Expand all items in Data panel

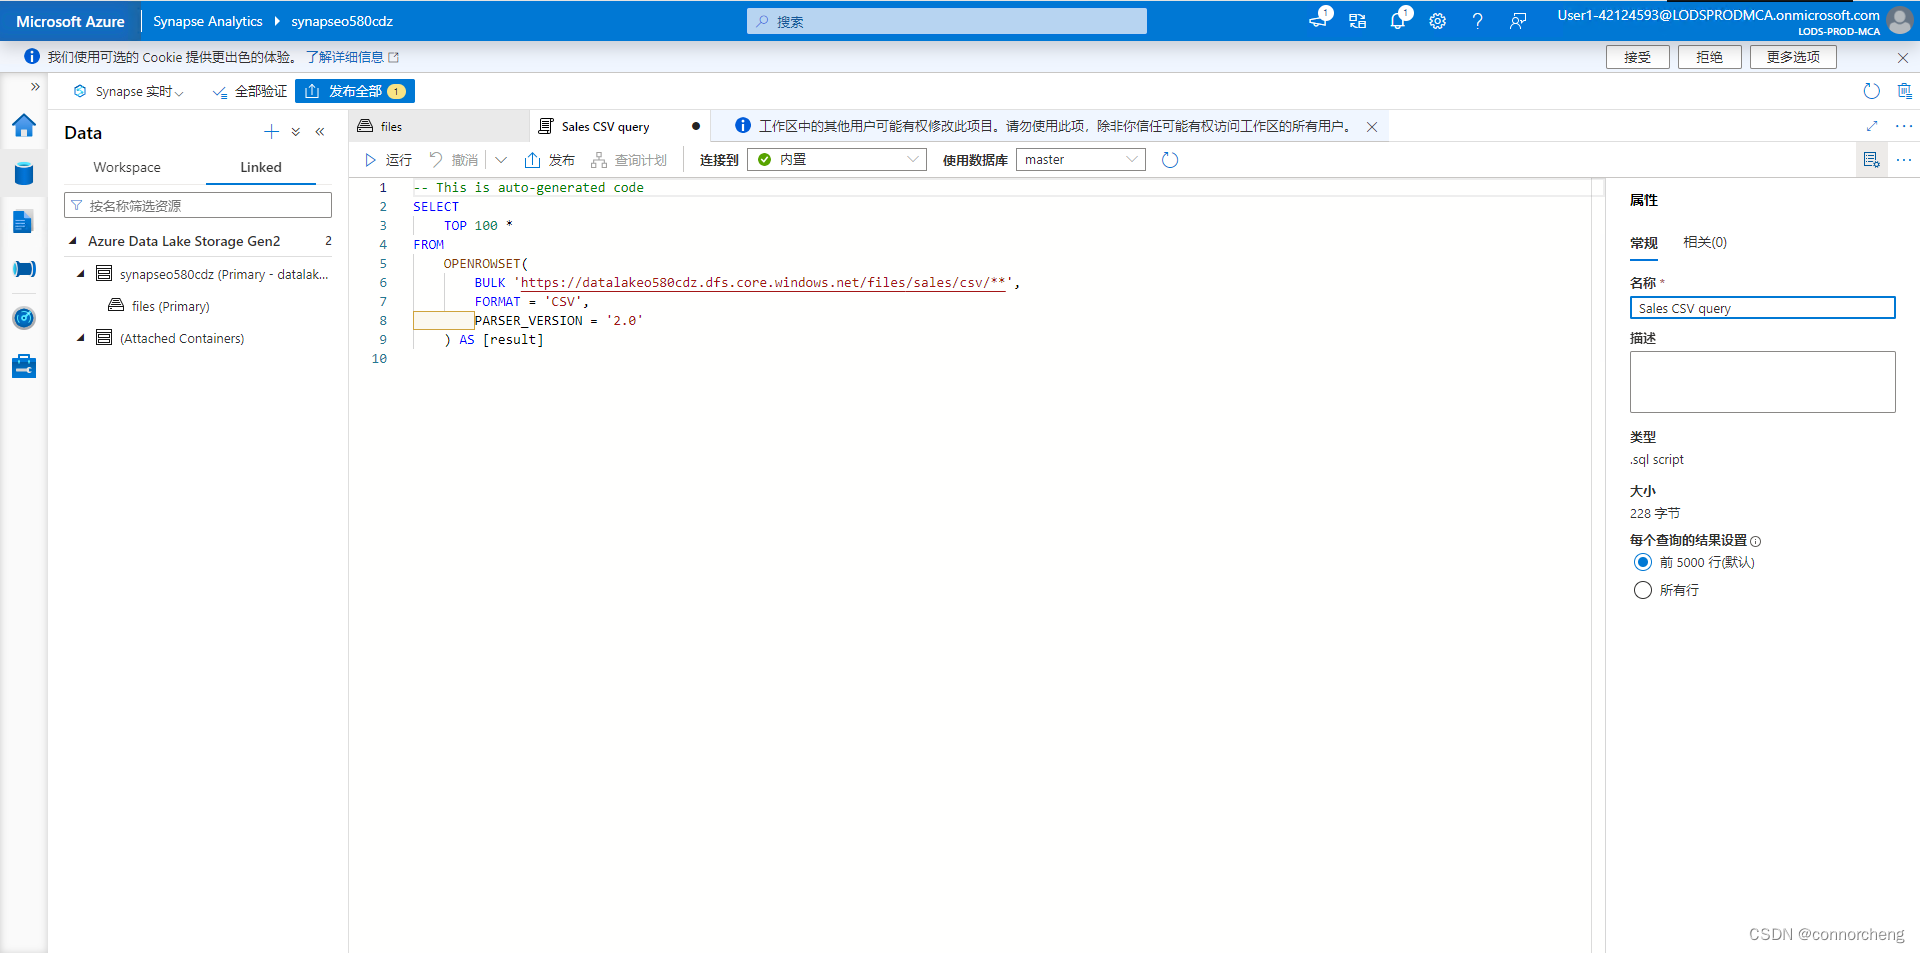tap(296, 132)
